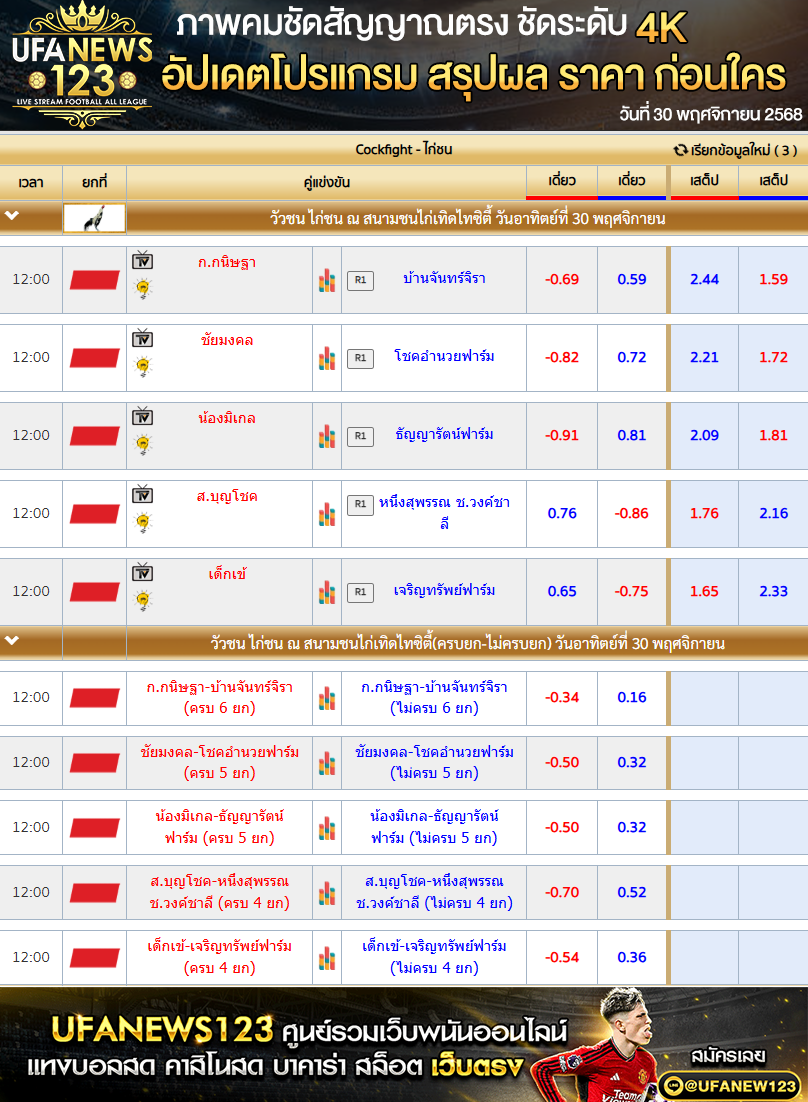Viewport: 808px width, 1102px height.
Task: Click the refresh icon next to เรียกข้อมูลใหม่
Action: [680, 150]
